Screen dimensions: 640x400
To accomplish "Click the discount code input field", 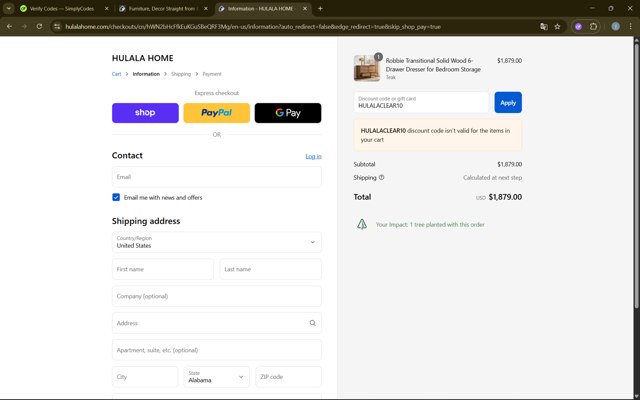I will (x=421, y=102).
